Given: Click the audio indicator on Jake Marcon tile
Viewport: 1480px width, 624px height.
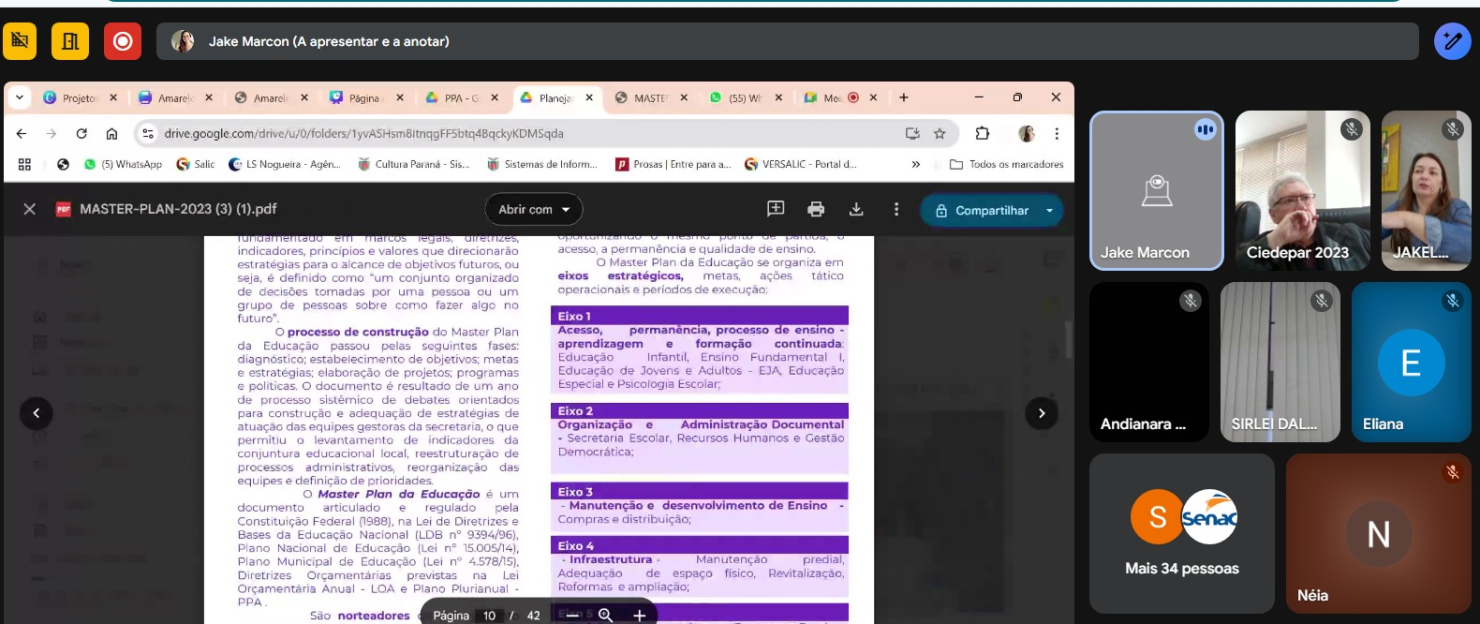Looking at the screenshot, I should tap(1205, 129).
